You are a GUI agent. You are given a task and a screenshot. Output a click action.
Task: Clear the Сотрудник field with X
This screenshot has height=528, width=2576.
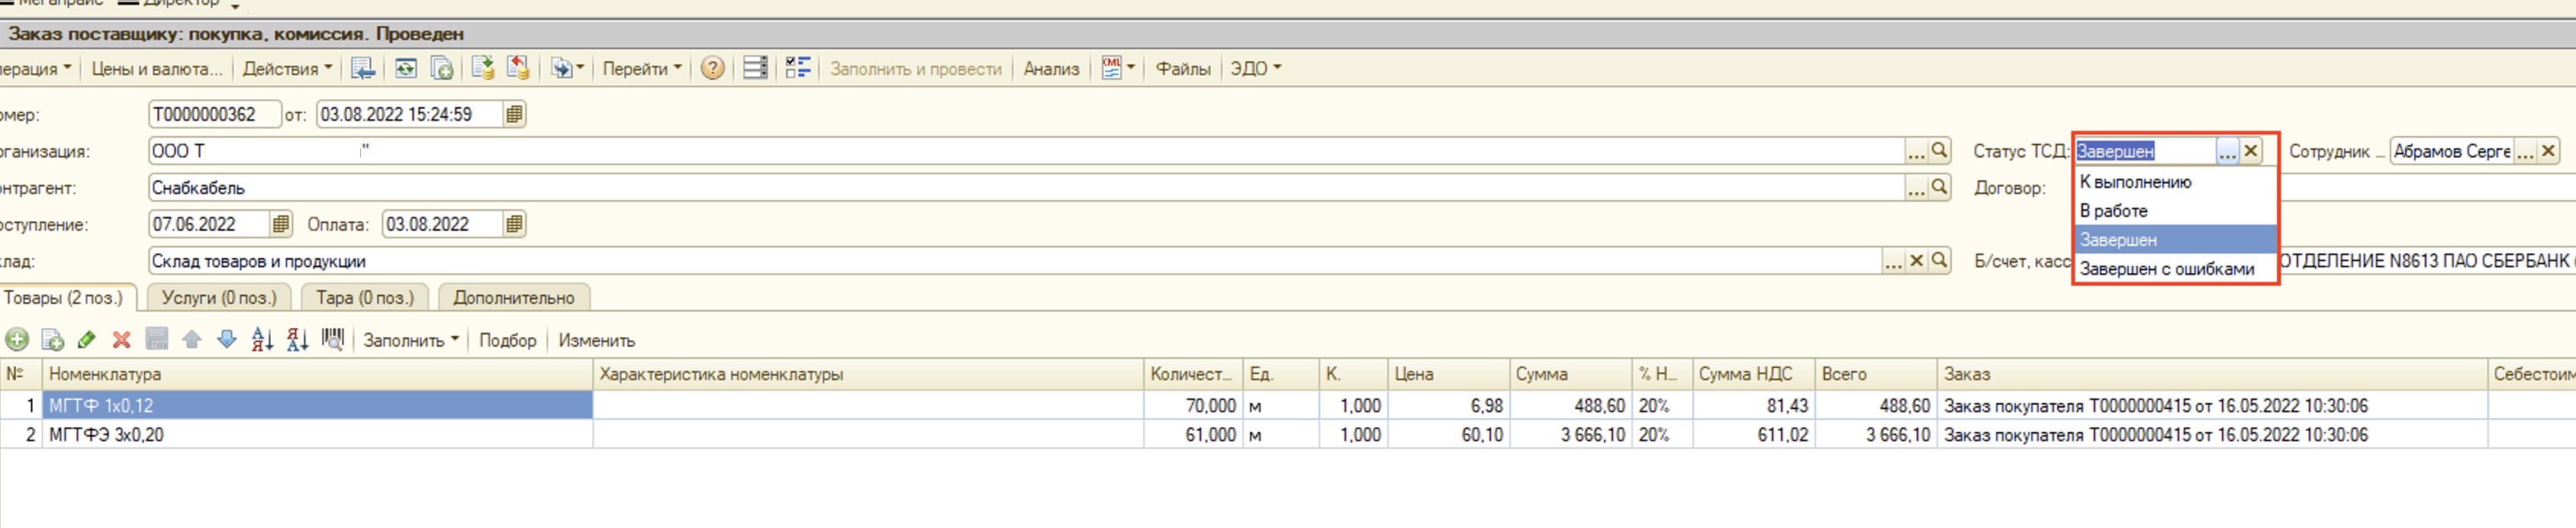(x=2548, y=150)
